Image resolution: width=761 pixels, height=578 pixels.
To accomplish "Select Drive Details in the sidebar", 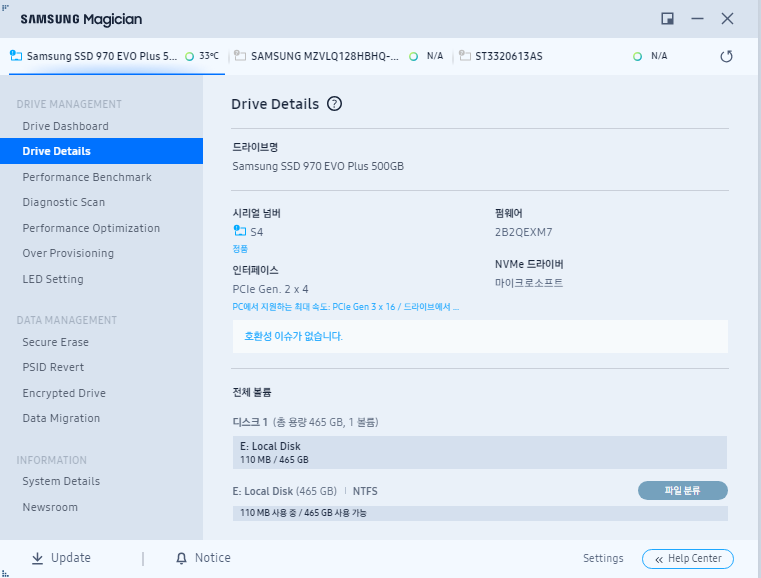I will (101, 151).
